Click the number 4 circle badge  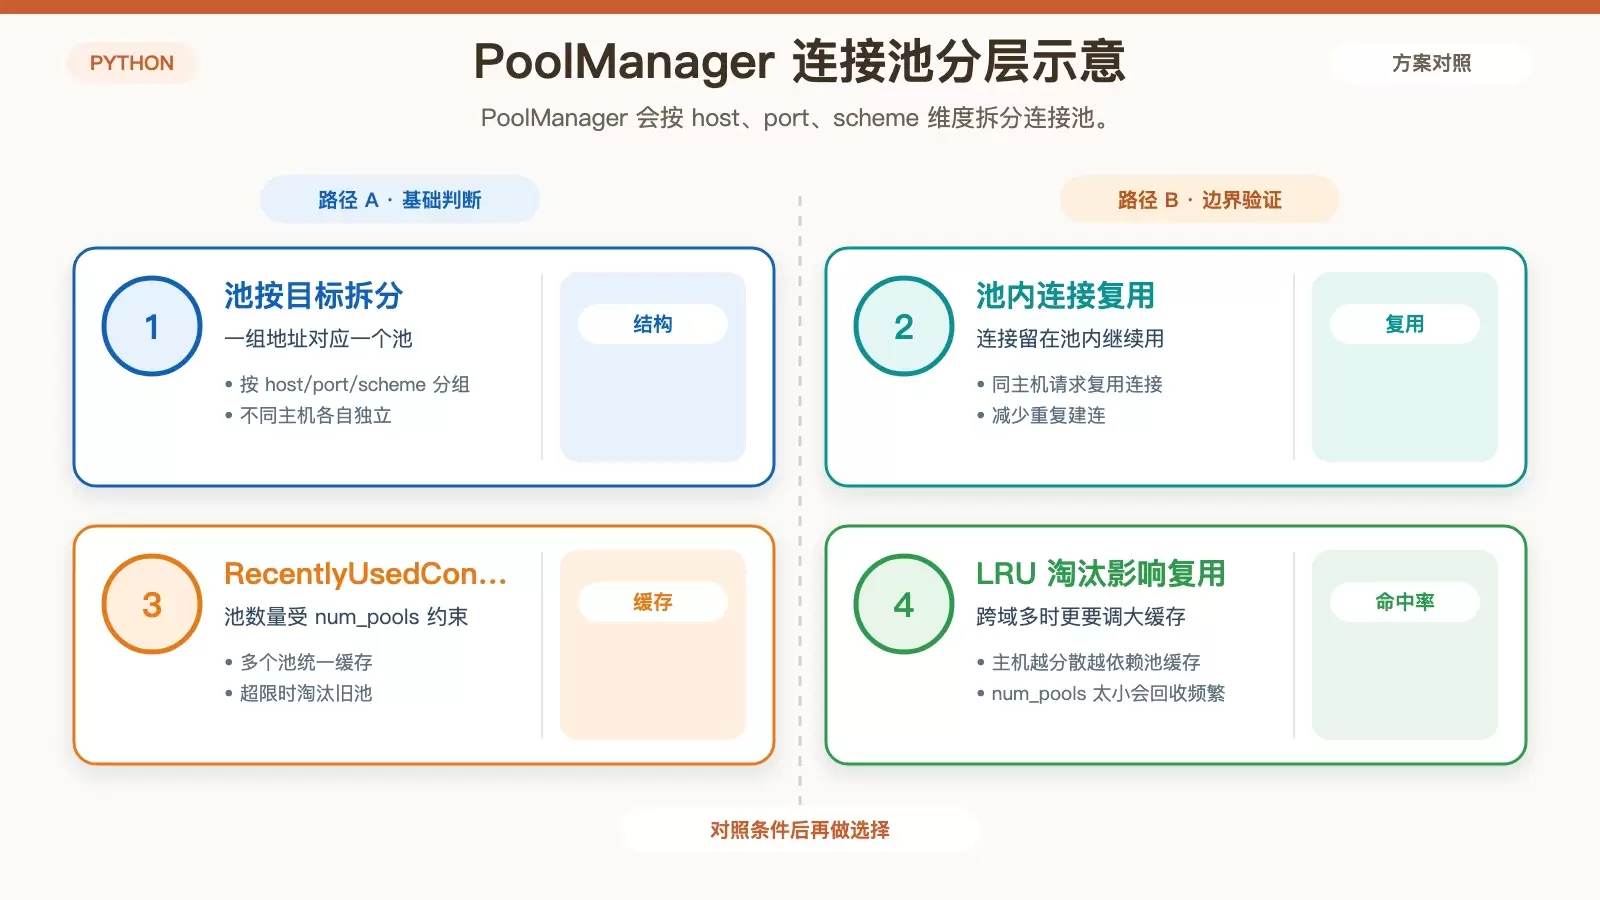pyautogui.click(x=904, y=604)
